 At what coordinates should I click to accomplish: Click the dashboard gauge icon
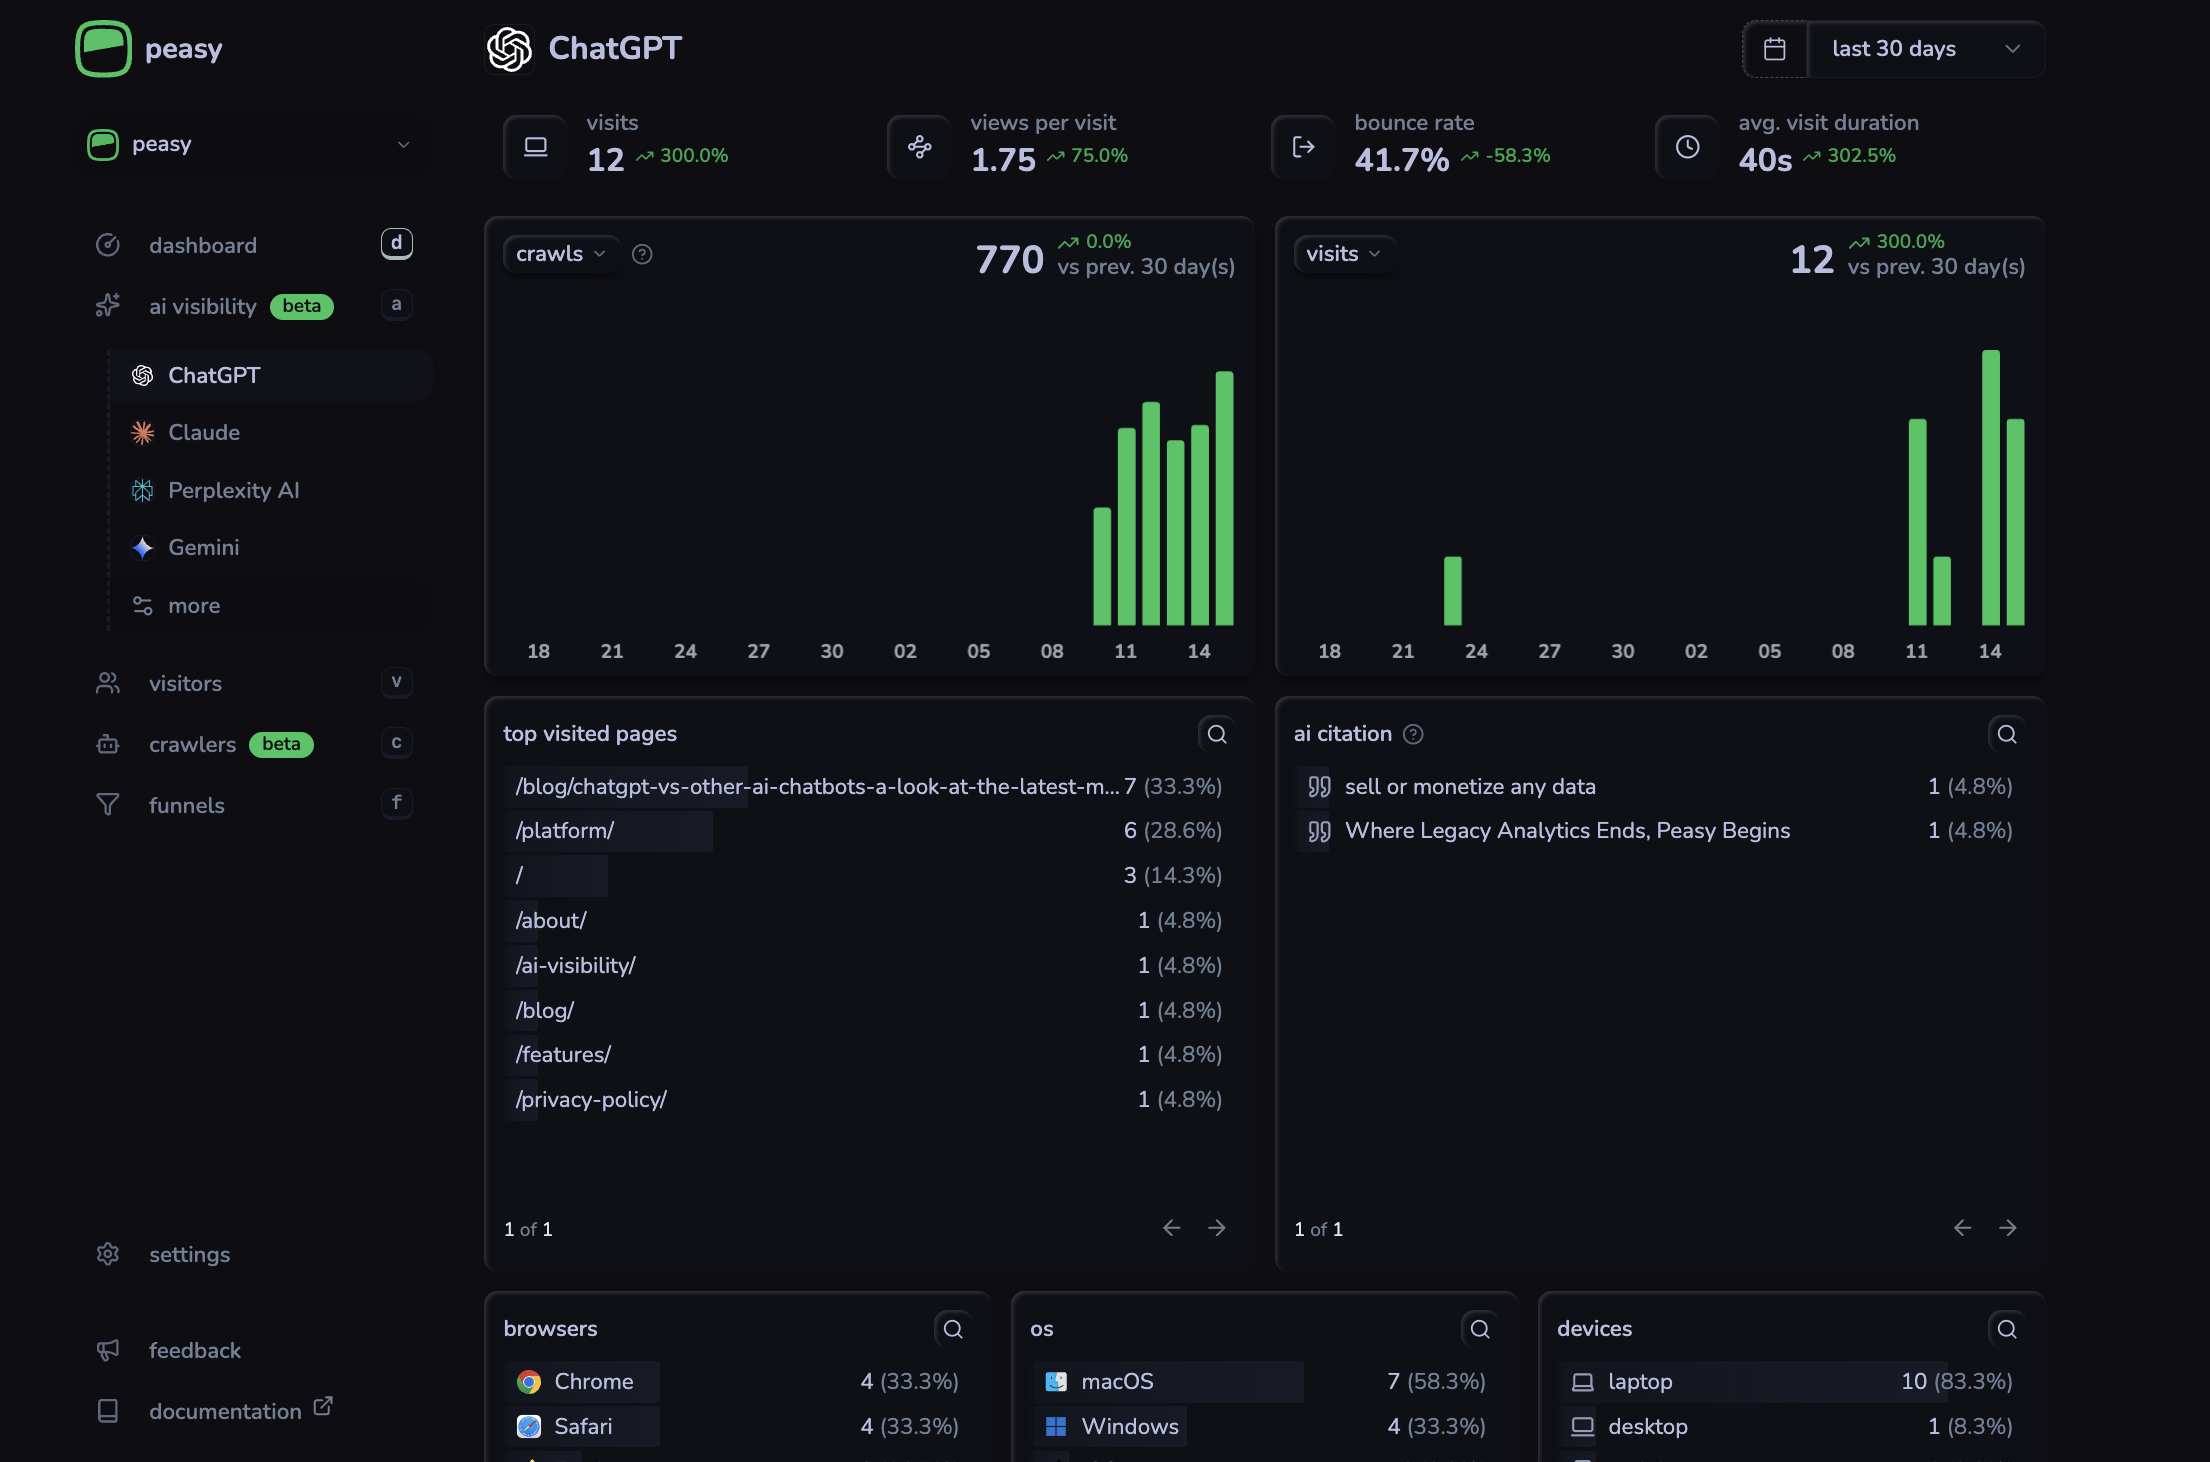tap(108, 245)
